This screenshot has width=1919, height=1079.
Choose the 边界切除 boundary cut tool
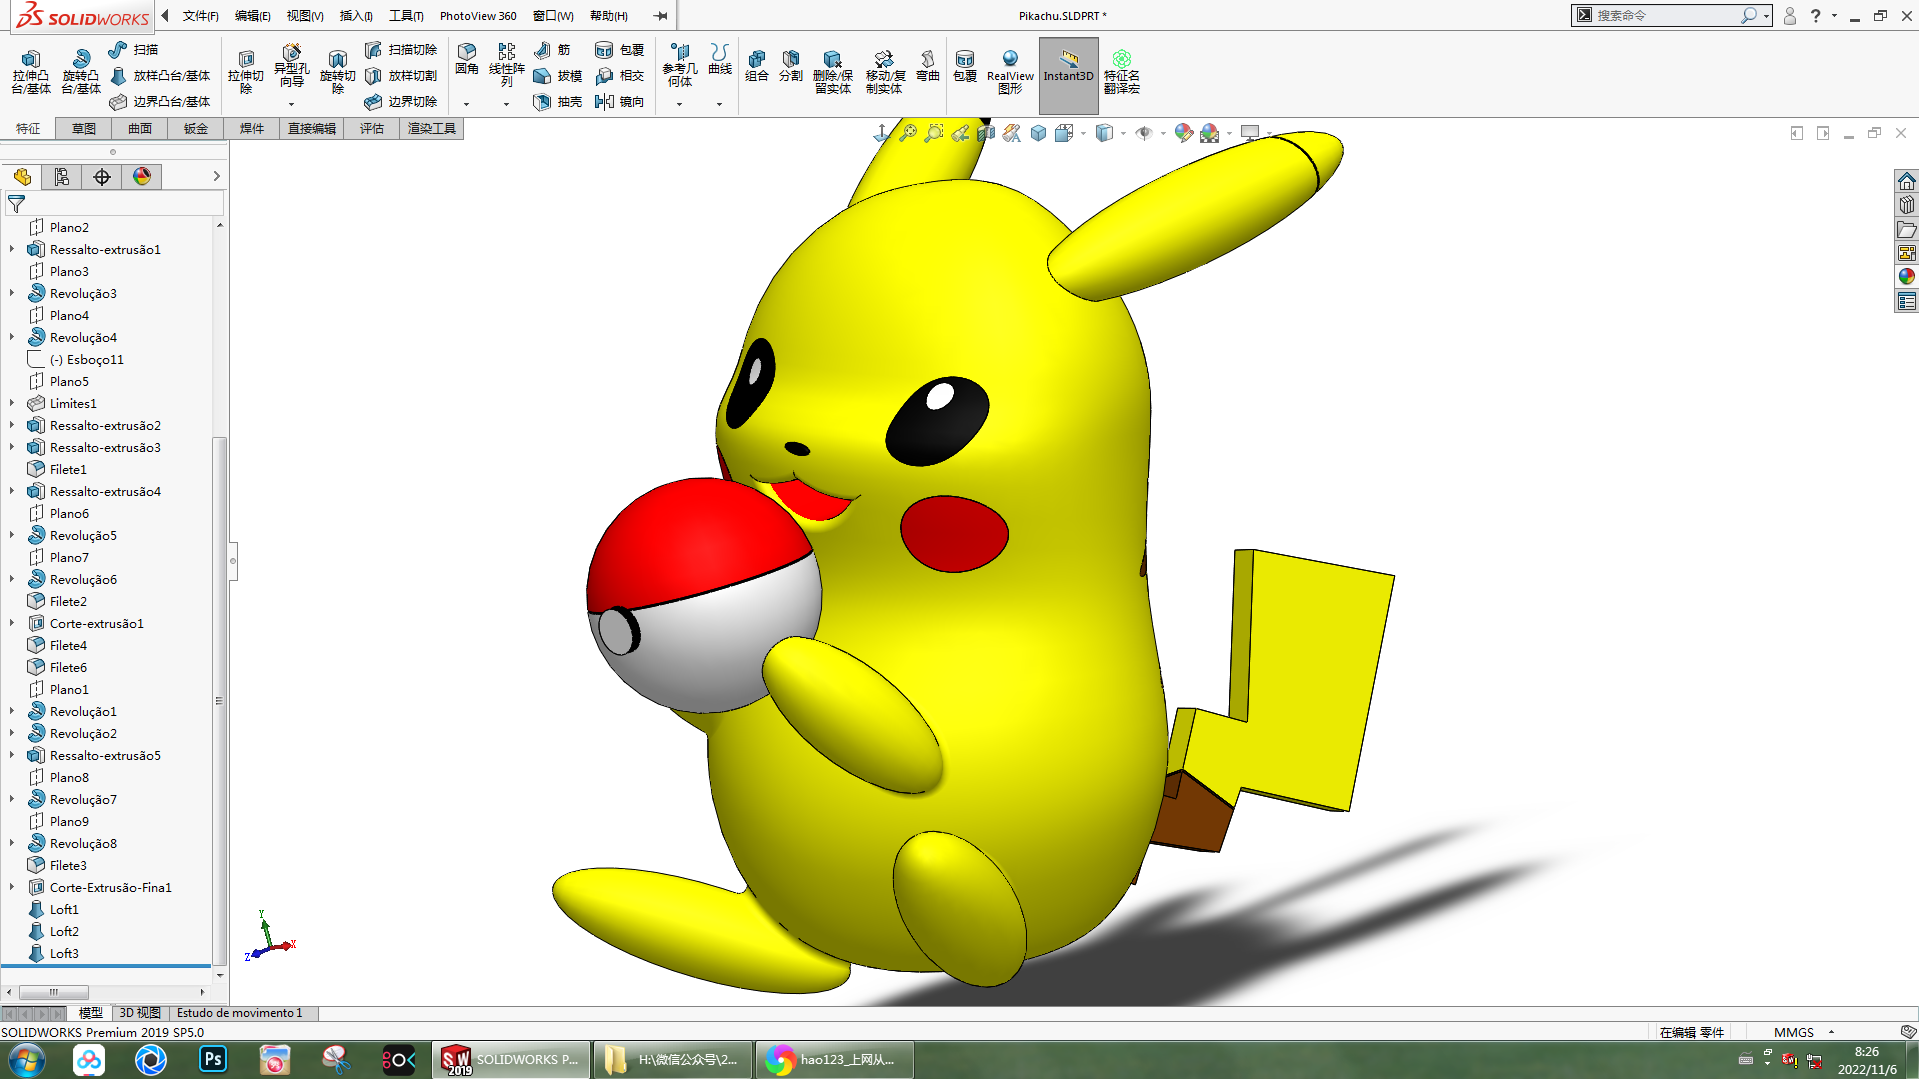click(401, 102)
